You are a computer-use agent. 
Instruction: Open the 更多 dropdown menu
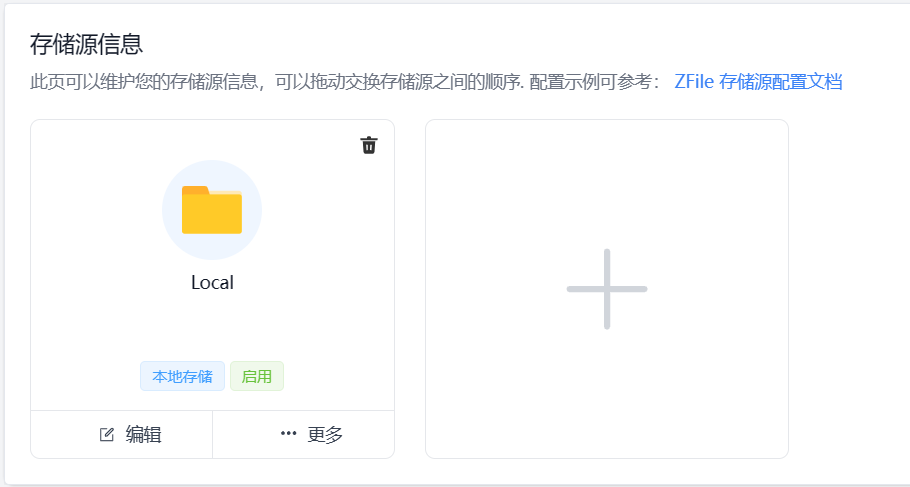click(x=312, y=435)
